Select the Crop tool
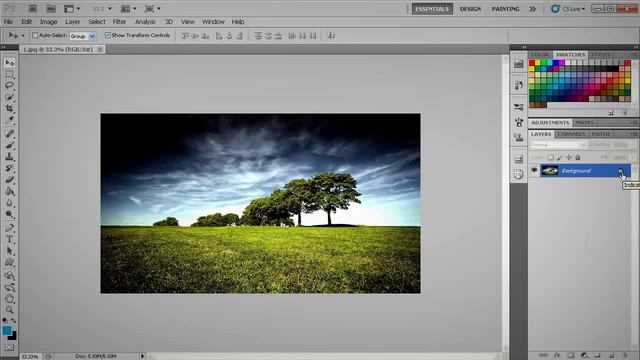The height and width of the screenshot is (360, 640). pyautogui.click(x=9, y=109)
